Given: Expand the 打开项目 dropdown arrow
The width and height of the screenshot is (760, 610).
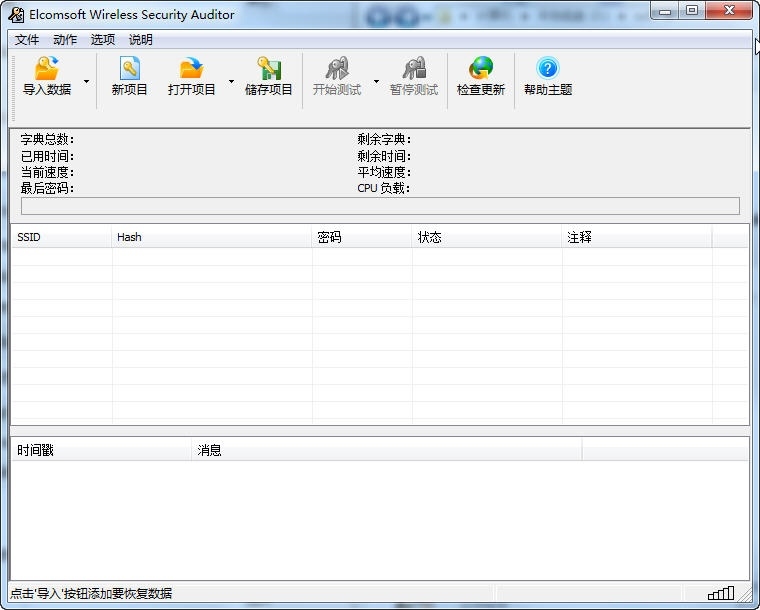Looking at the screenshot, I should tap(231, 81).
